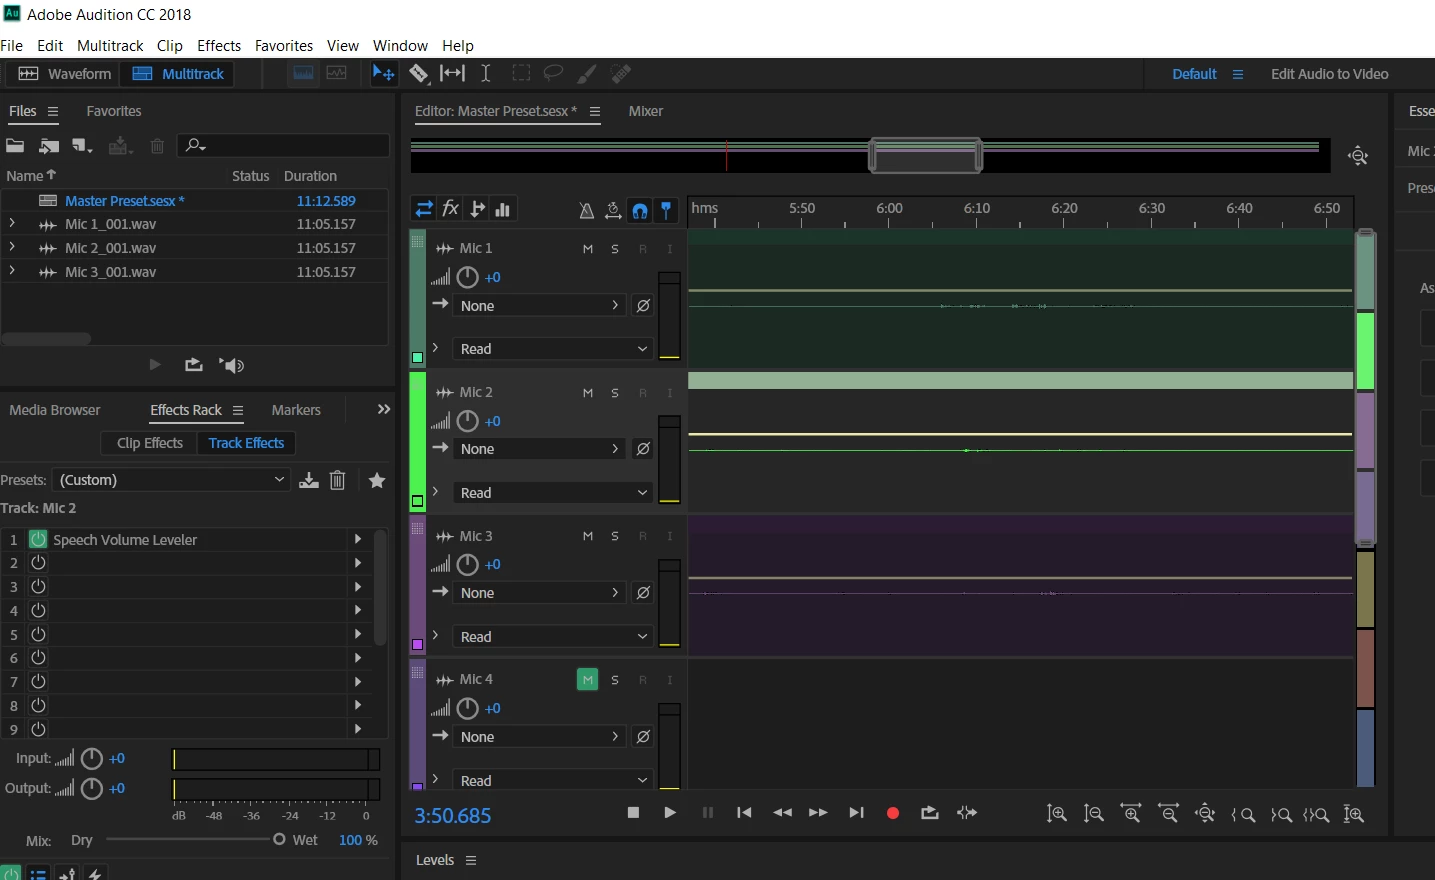Save effects rack preset icon
Screen dimensions: 1435x880
click(x=309, y=480)
